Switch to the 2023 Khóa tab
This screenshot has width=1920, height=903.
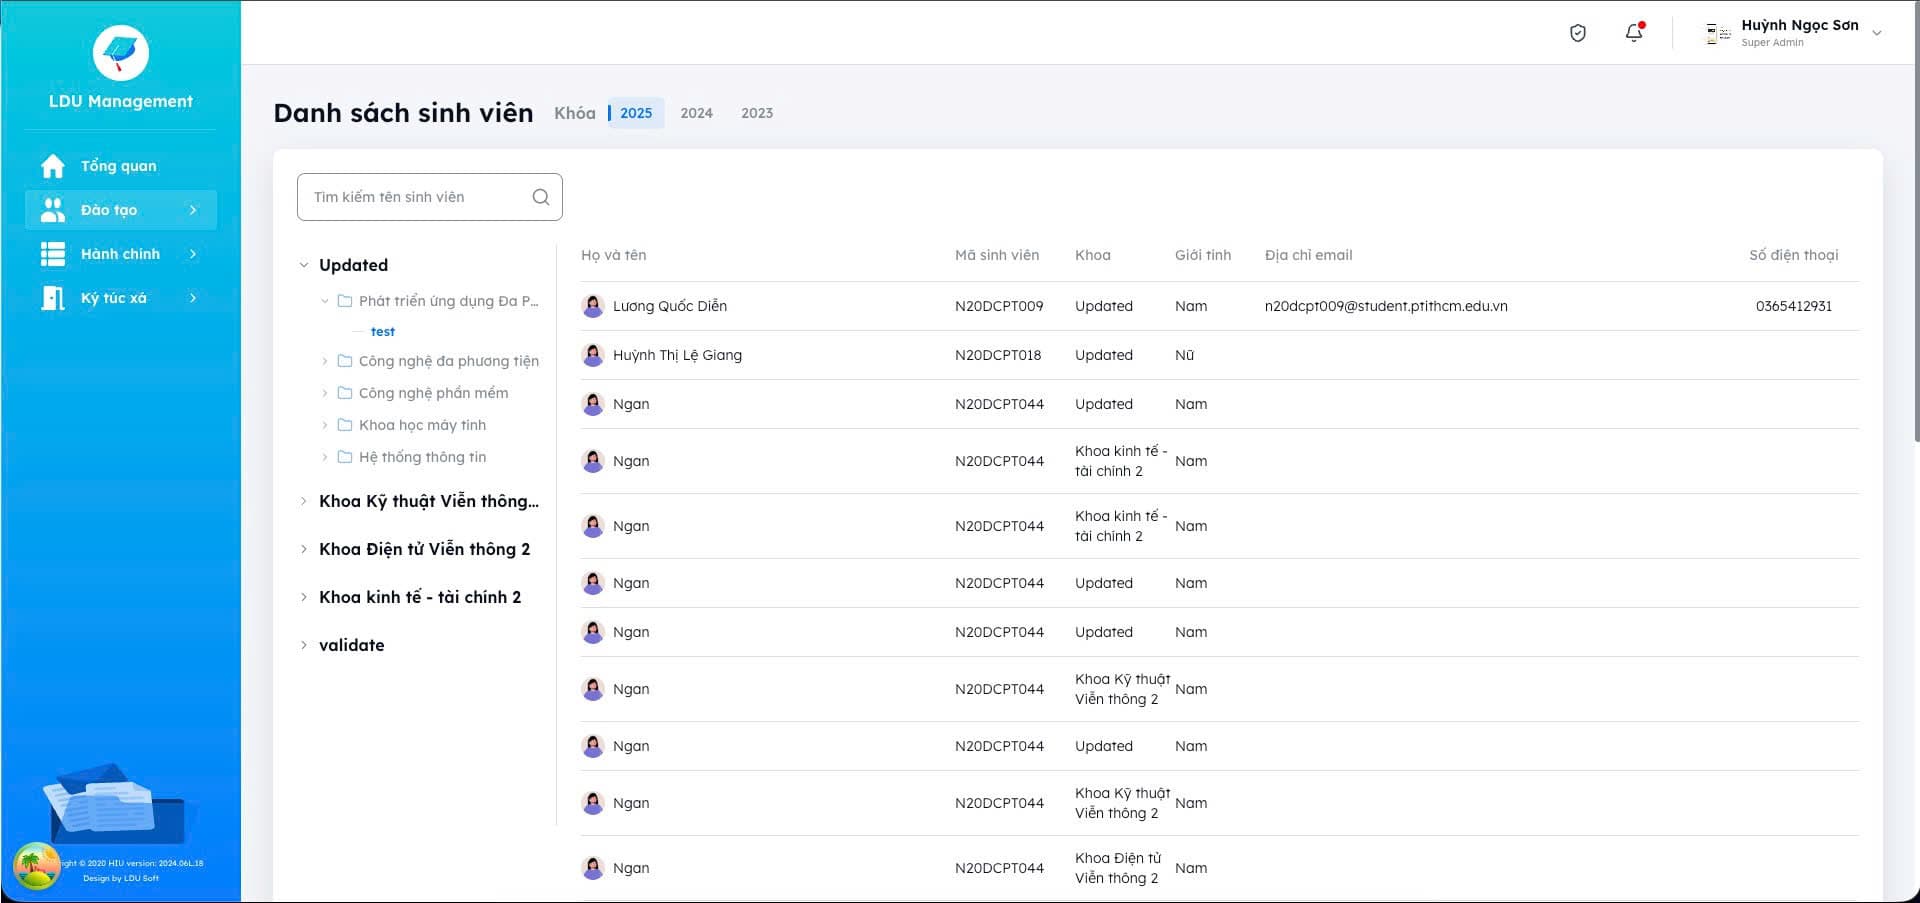coord(757,113)
